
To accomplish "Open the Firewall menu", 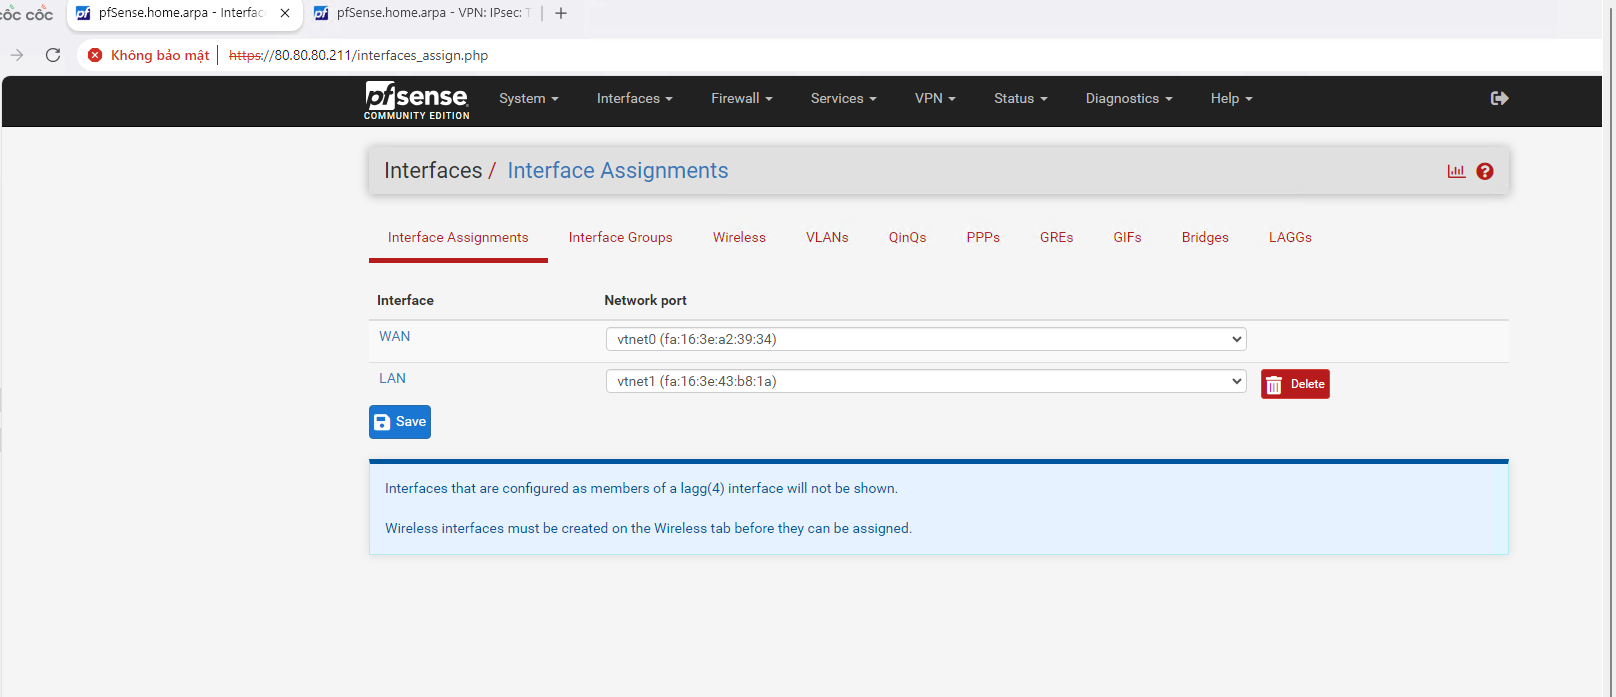I will click(x=742, y=98).
